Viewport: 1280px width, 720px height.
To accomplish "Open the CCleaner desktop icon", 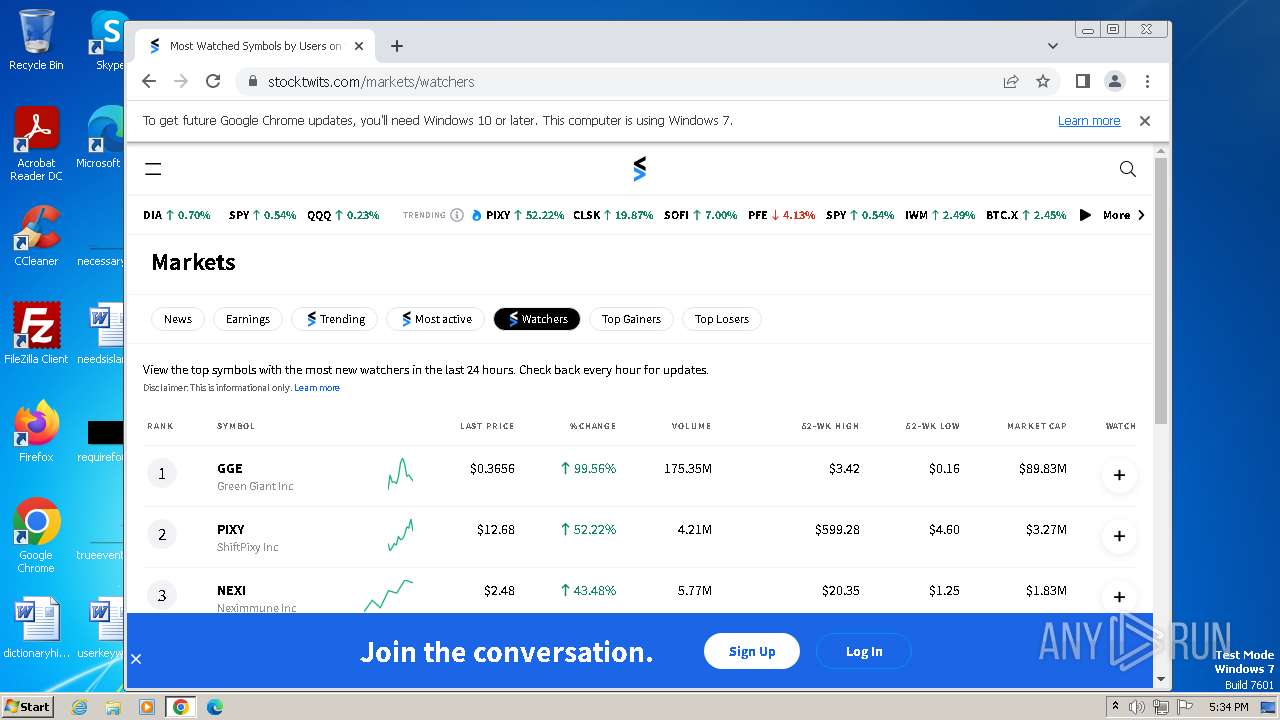I will [36, 237].
